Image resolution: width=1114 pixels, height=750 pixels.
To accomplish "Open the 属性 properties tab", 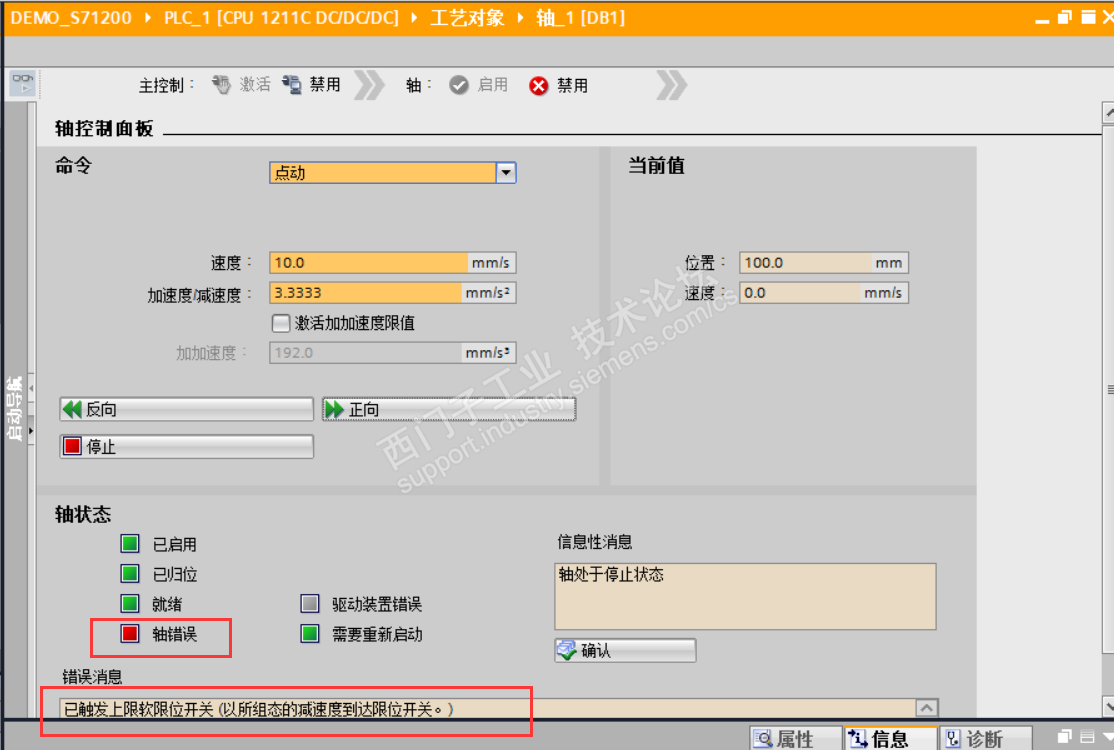I will [x=795, y=739].
